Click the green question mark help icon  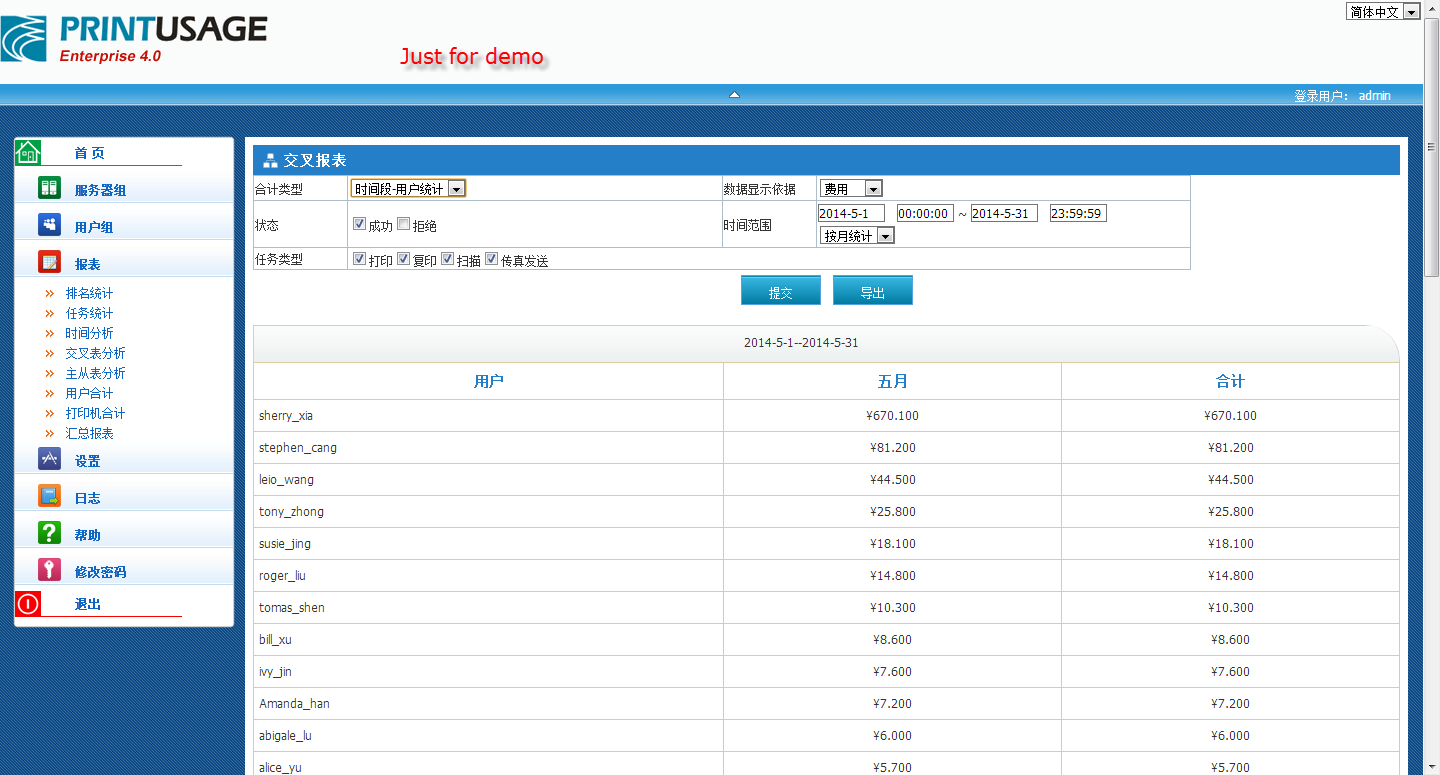[49, 532]
